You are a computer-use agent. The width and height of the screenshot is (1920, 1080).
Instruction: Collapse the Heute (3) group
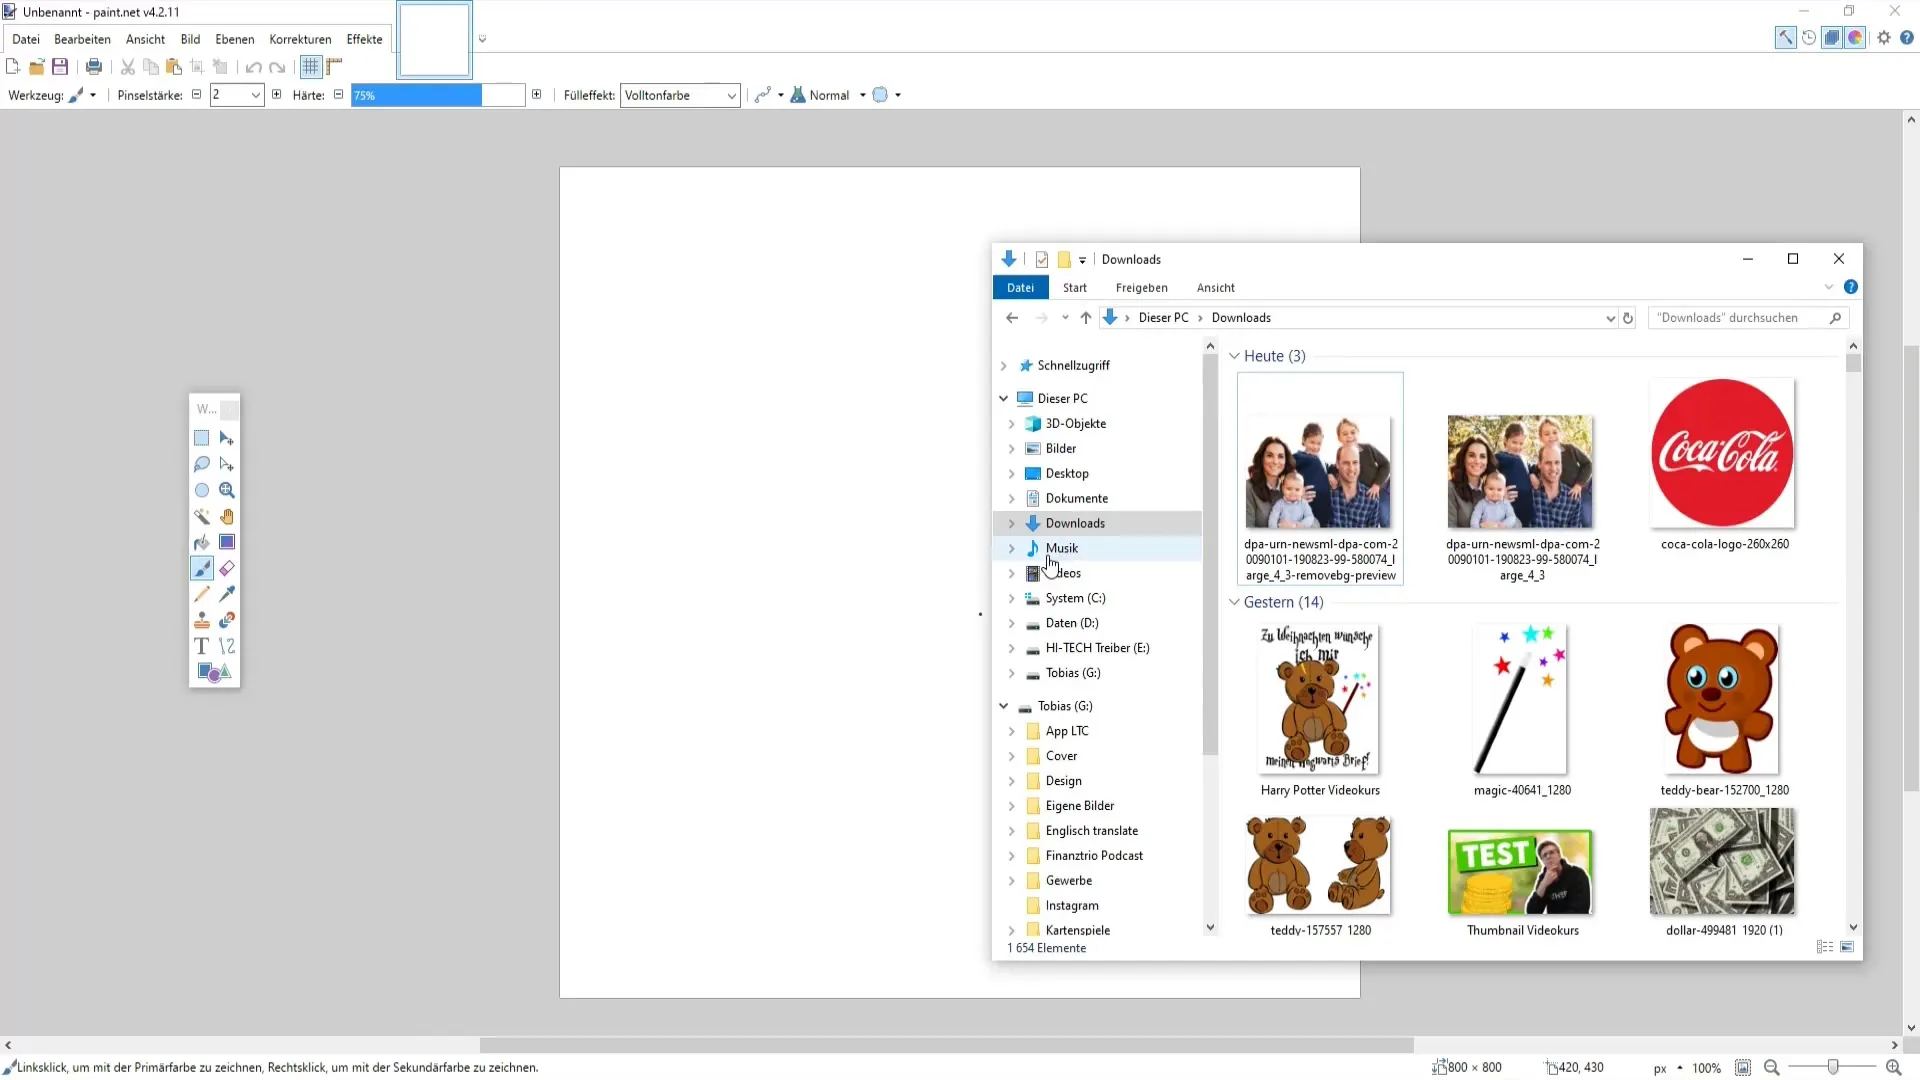(1234, 356)
